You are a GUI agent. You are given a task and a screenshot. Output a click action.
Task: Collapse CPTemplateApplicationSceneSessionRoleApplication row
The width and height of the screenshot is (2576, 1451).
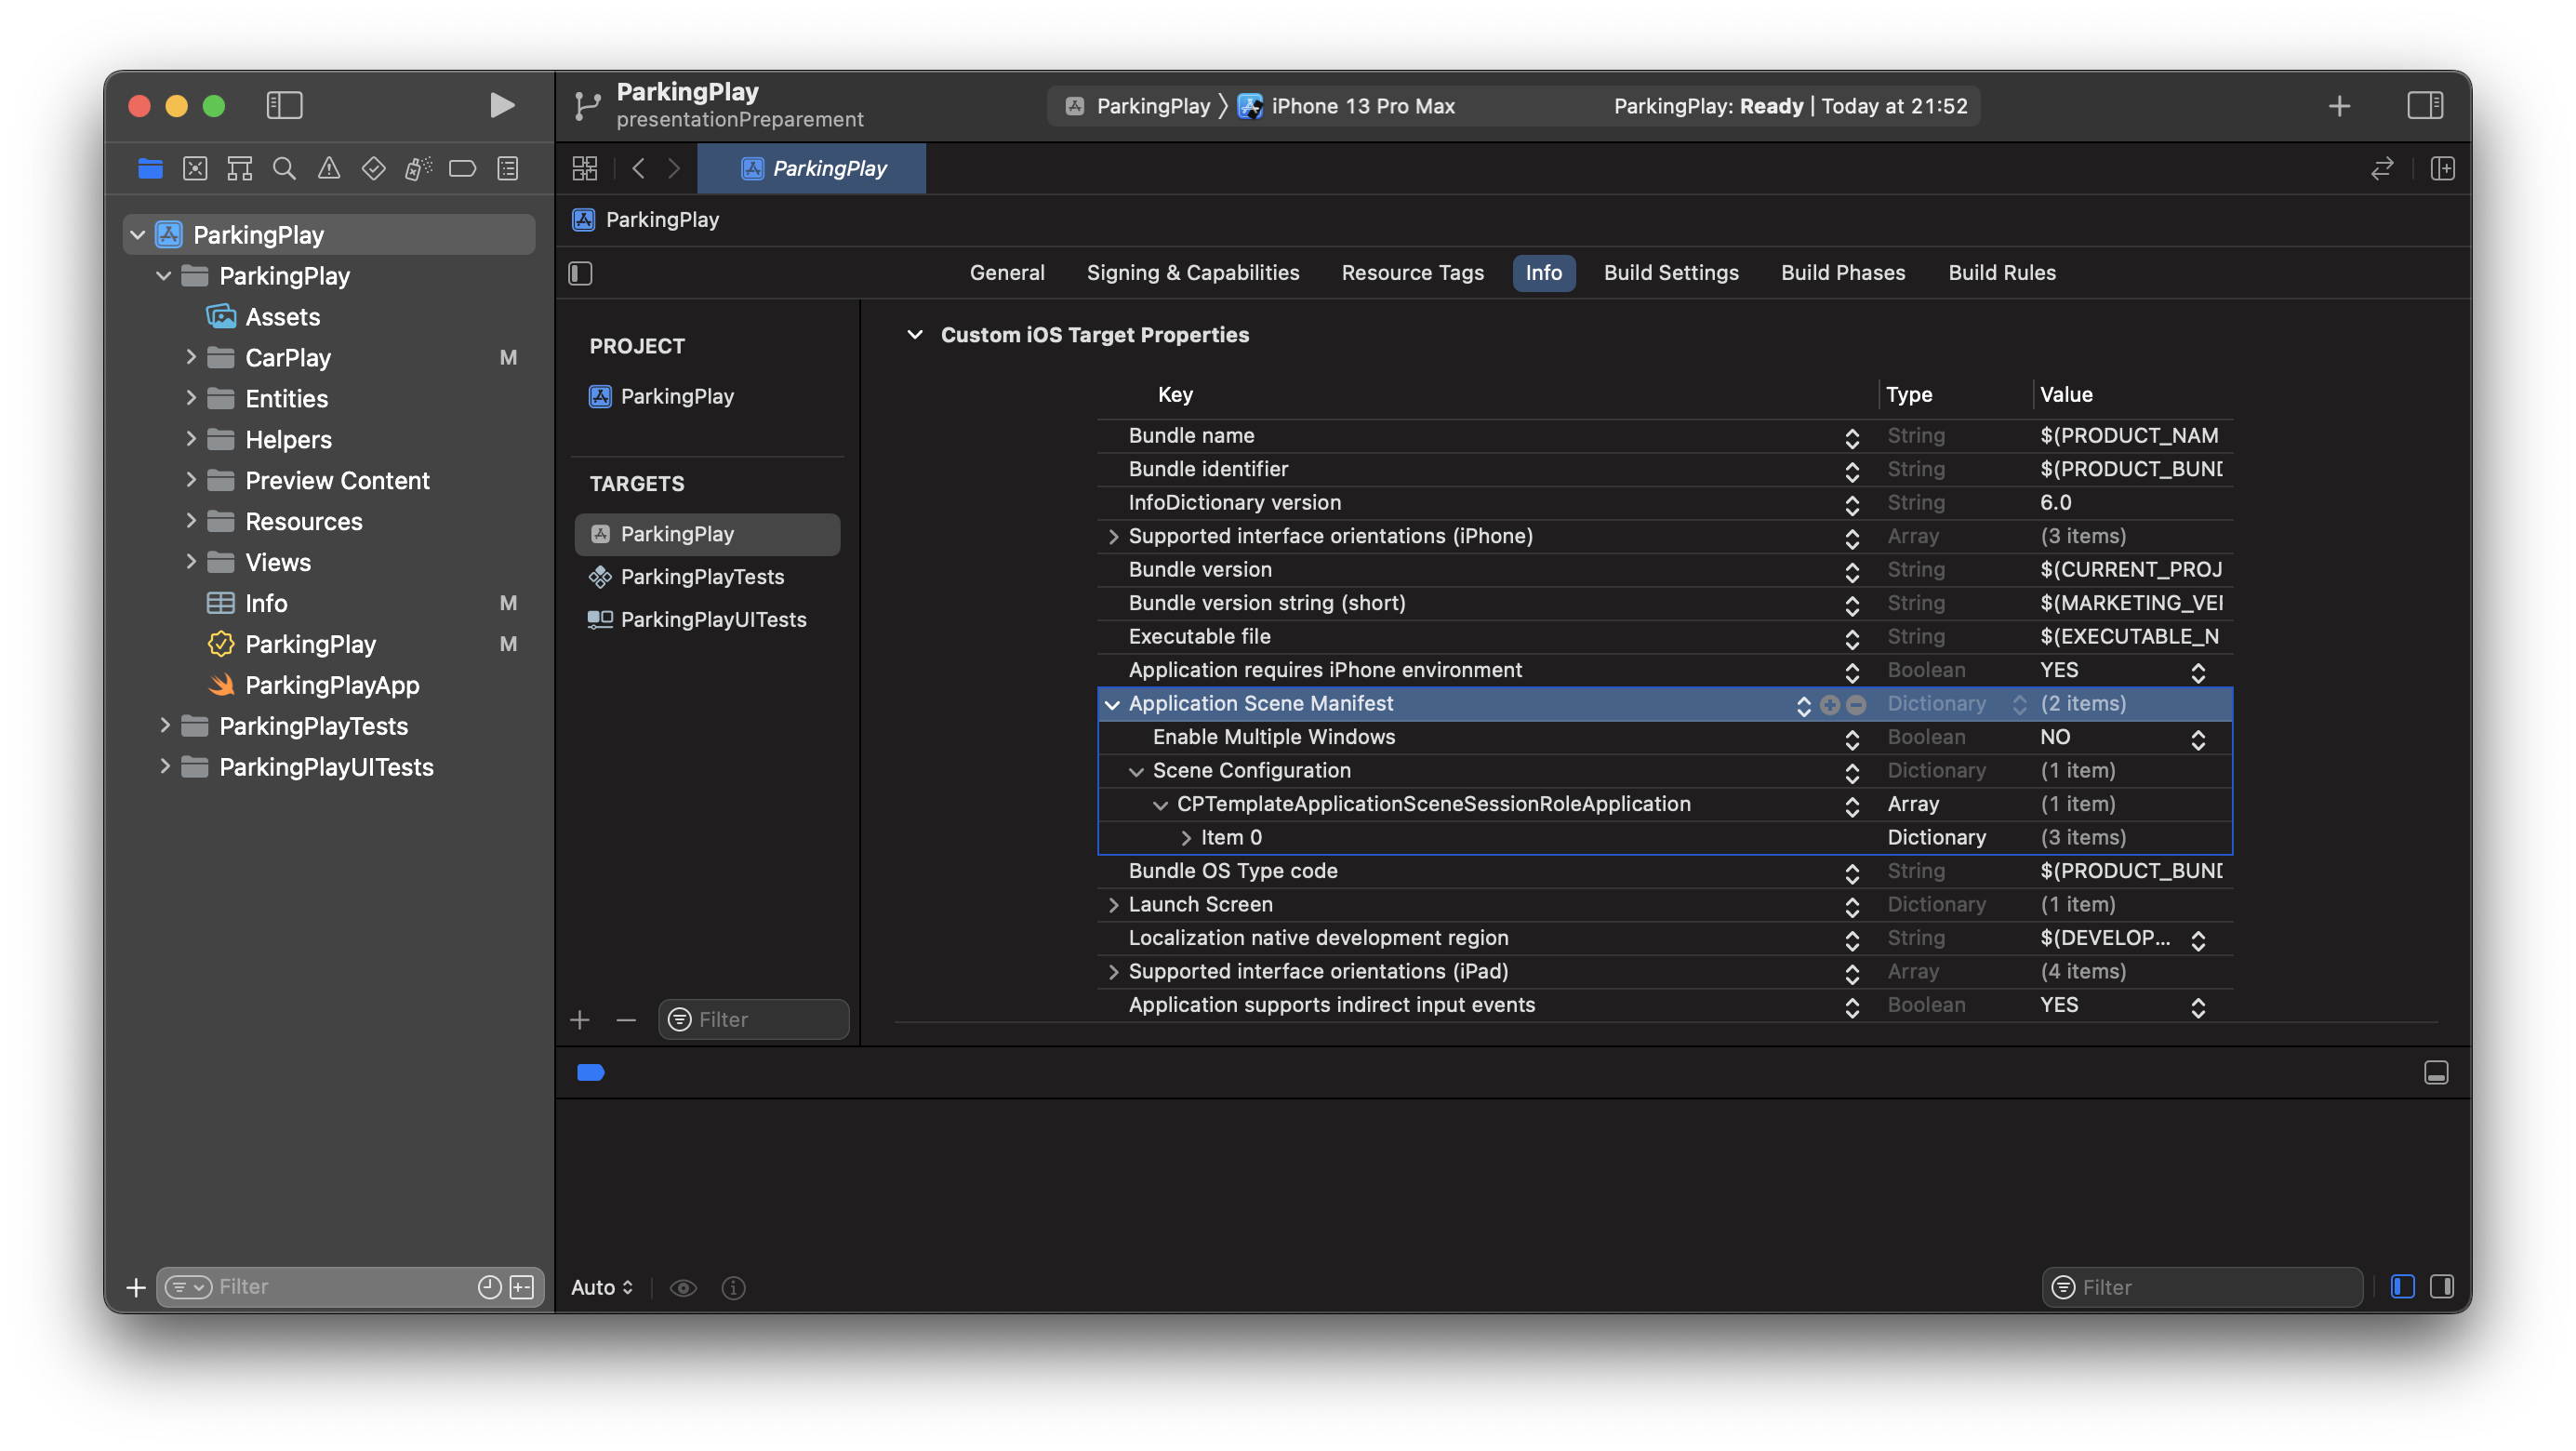pyautogui.click(x=1159, y=805)
